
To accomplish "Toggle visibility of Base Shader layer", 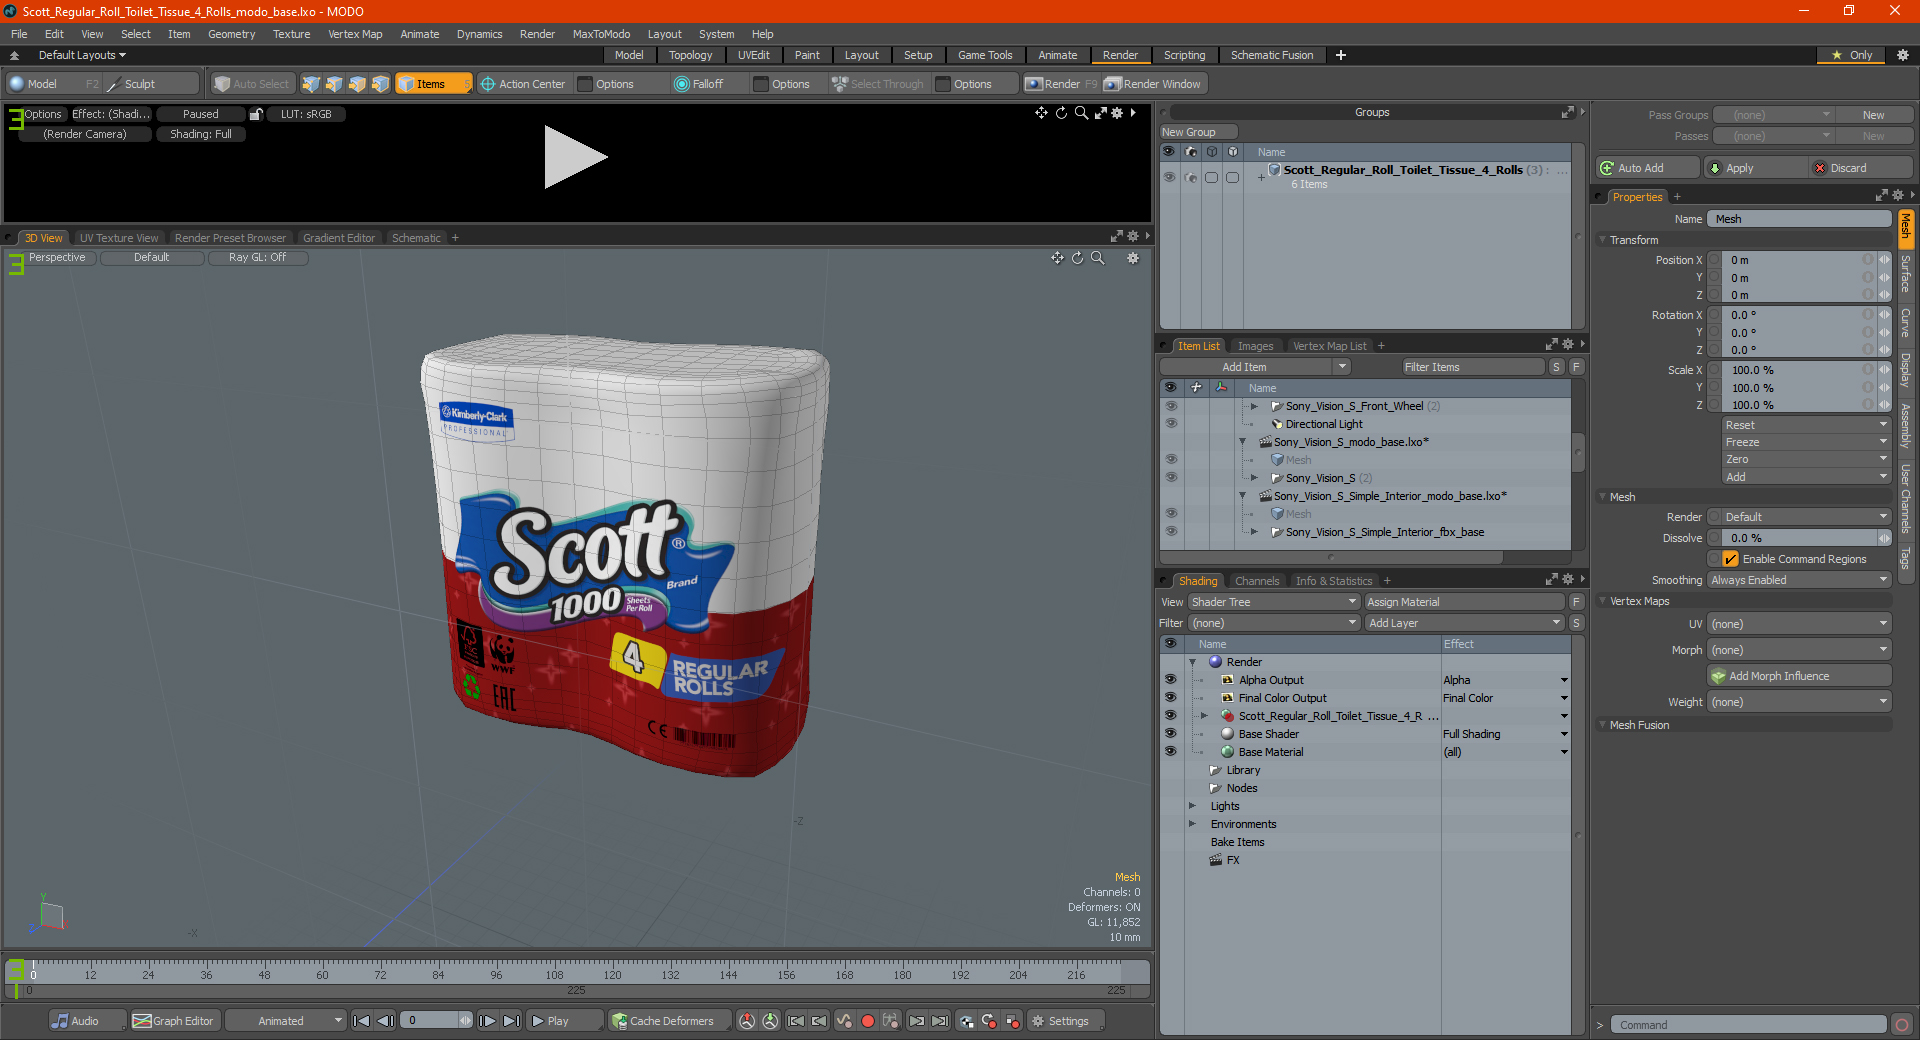I will pos(1170,734).
